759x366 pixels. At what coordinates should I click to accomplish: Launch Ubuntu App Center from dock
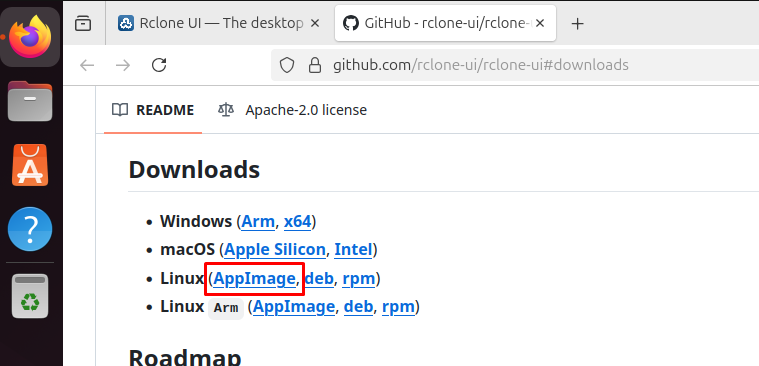pos(30,165)
